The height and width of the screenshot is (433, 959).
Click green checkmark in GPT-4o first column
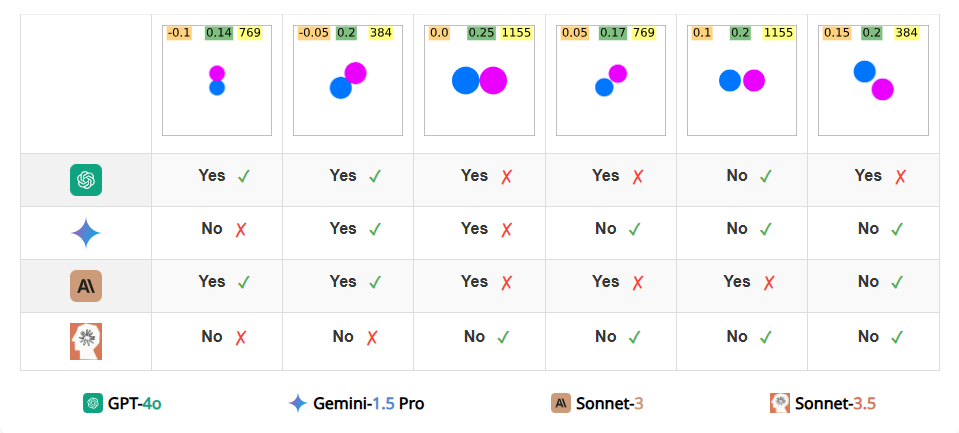[x=243, y=177]
